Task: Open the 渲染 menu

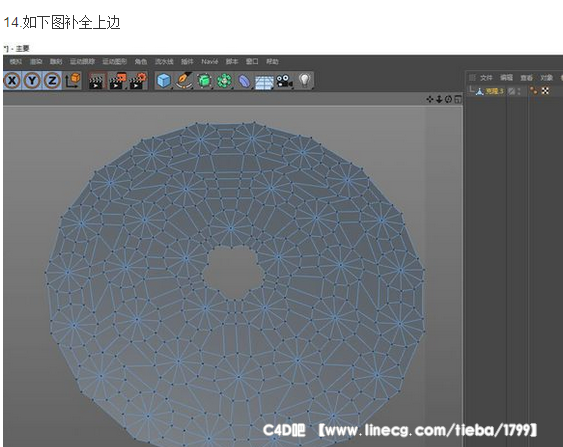Action: (36, 62)
